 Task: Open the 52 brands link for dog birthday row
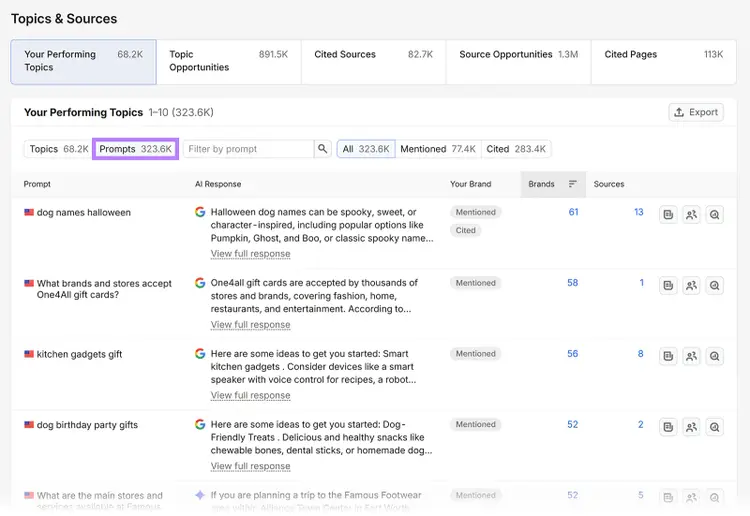pos(573,424)
